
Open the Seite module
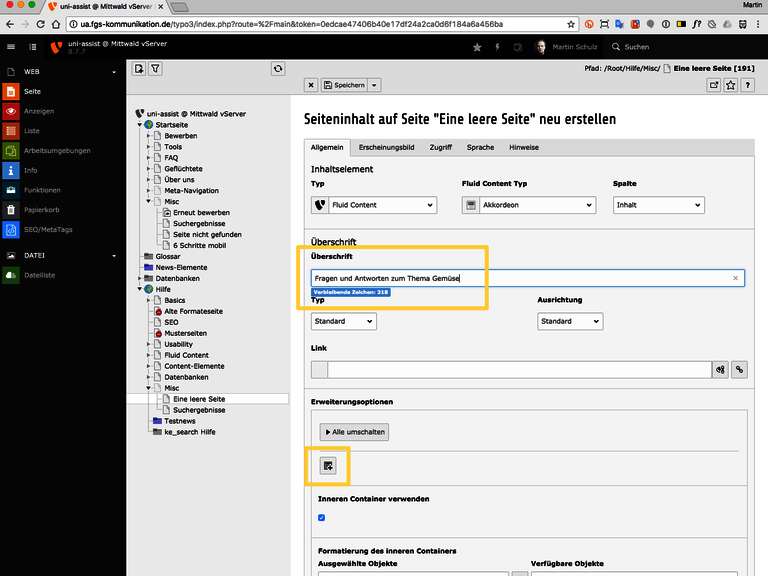coord(32,92)
